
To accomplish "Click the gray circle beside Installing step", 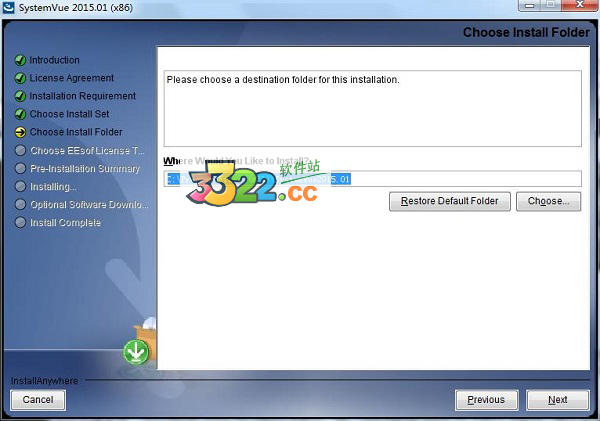I will [x=20, y=186].
